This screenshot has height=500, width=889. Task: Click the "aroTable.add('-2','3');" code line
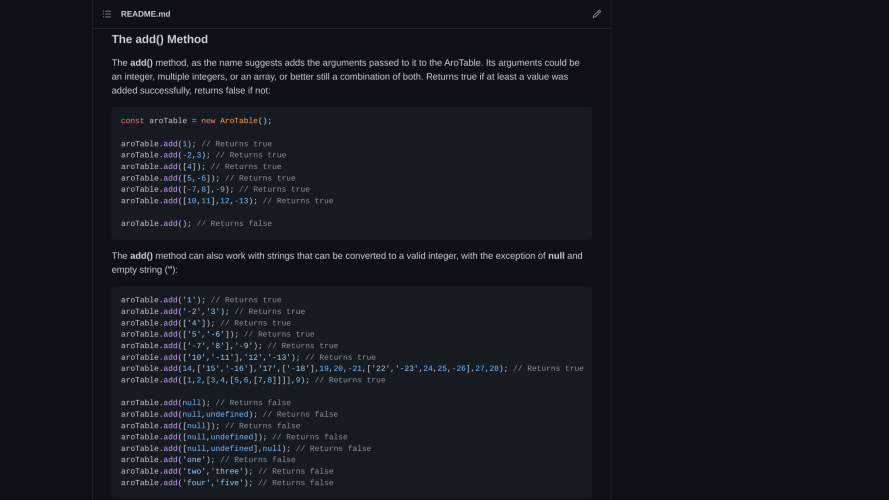[x=213, y=312]
